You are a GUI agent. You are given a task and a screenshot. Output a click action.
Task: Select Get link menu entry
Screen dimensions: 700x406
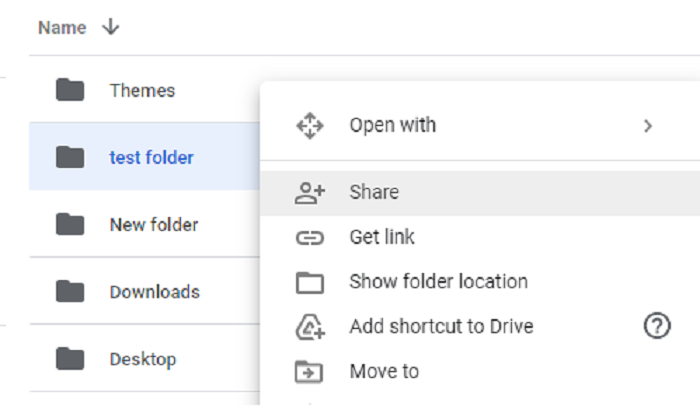(x=382, y=238)
